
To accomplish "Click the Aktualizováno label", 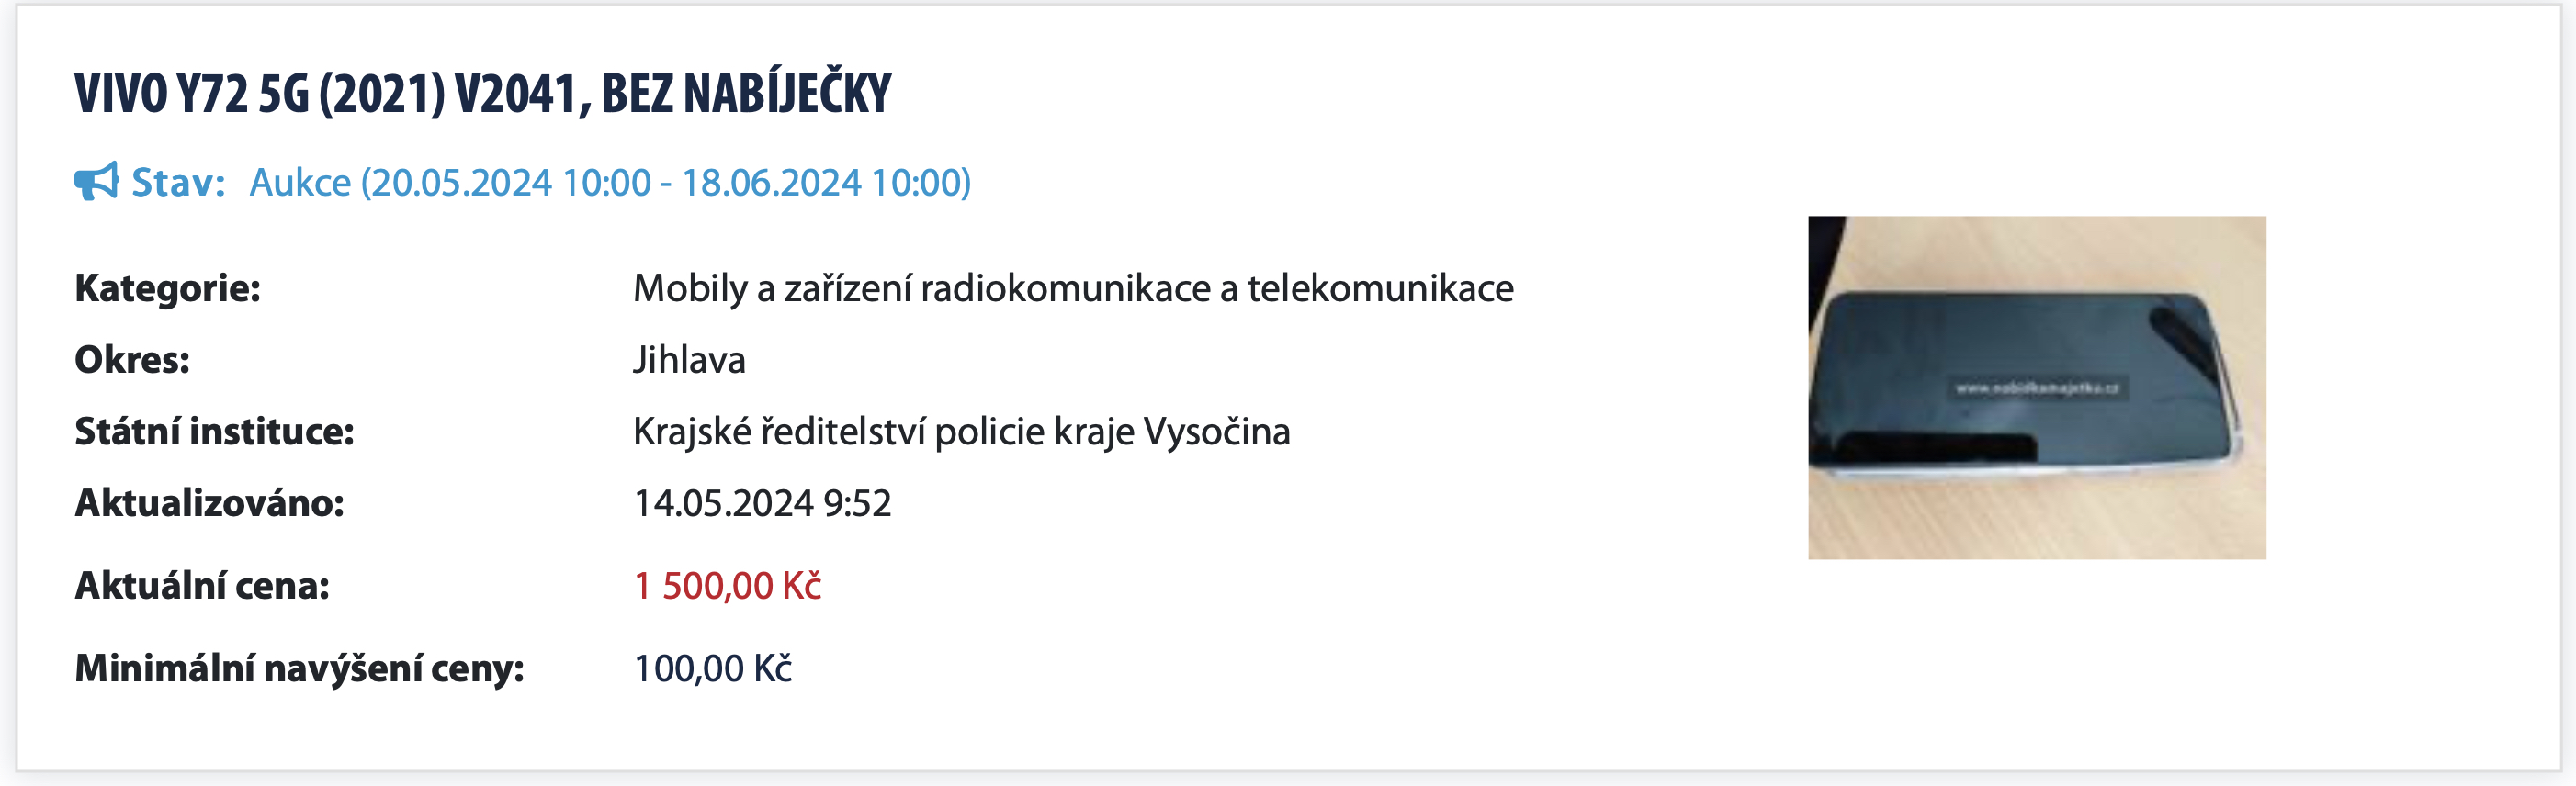I will [x=209, y=502].
